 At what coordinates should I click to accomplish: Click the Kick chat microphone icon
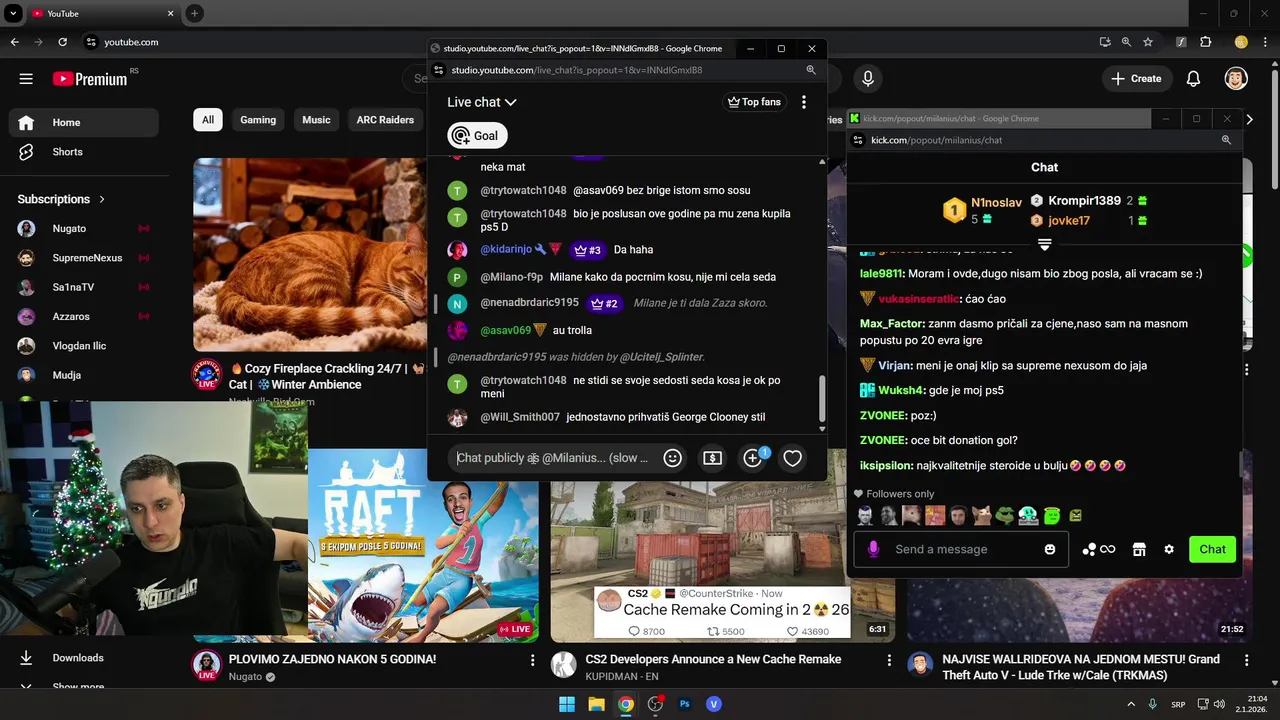(x=874, y=549)
